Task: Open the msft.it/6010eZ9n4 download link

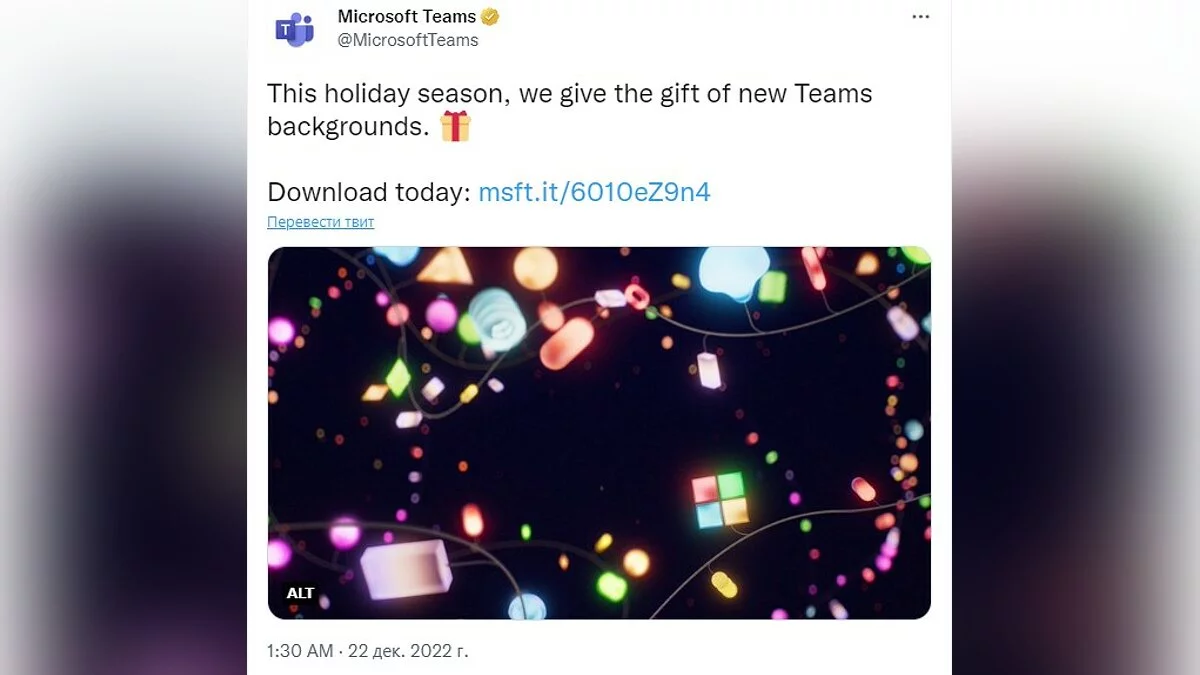Action: (x=594, y=192)
